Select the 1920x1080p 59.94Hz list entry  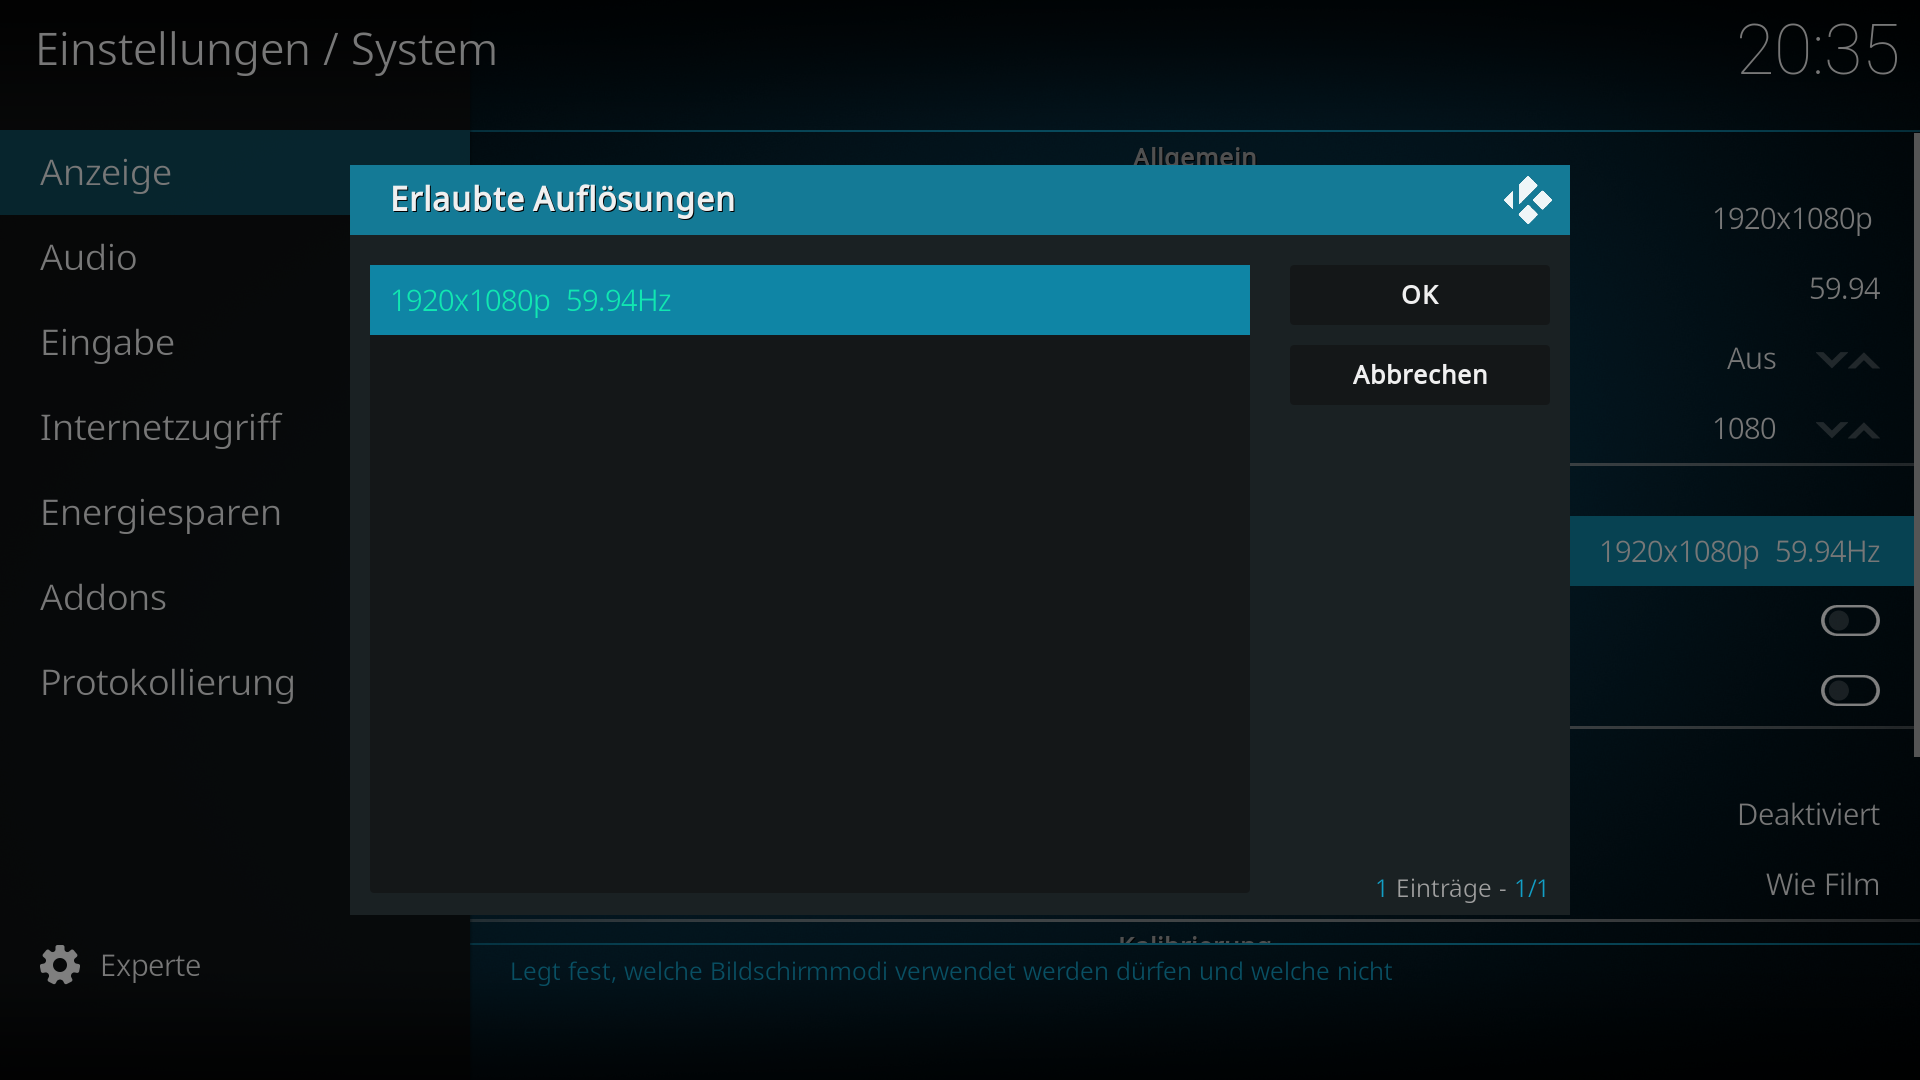point(810,300)
